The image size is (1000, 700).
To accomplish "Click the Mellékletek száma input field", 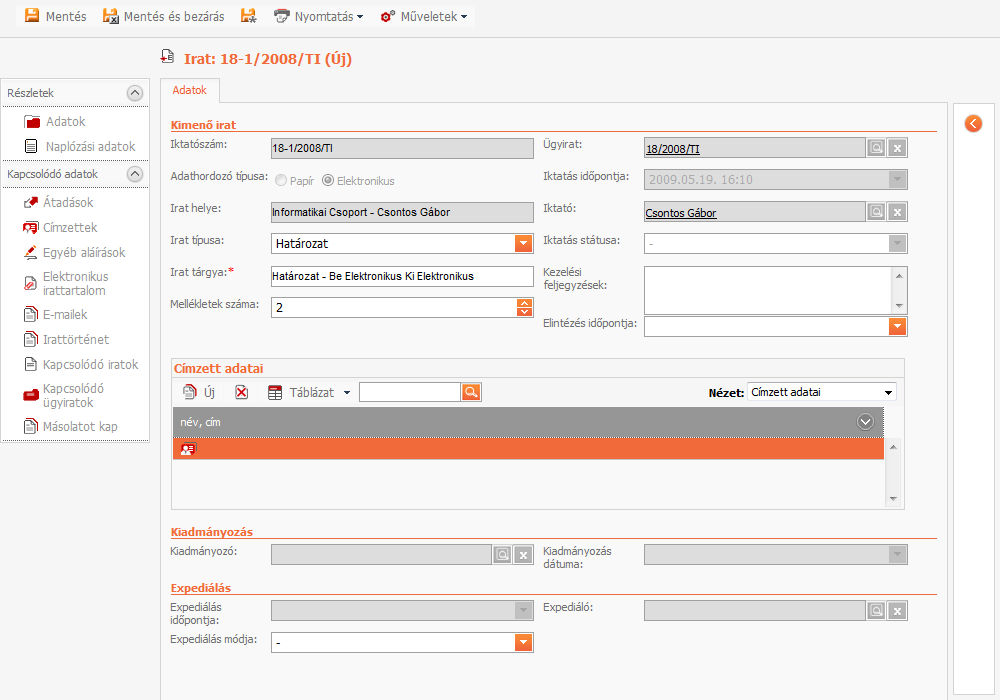I will 393,307.
